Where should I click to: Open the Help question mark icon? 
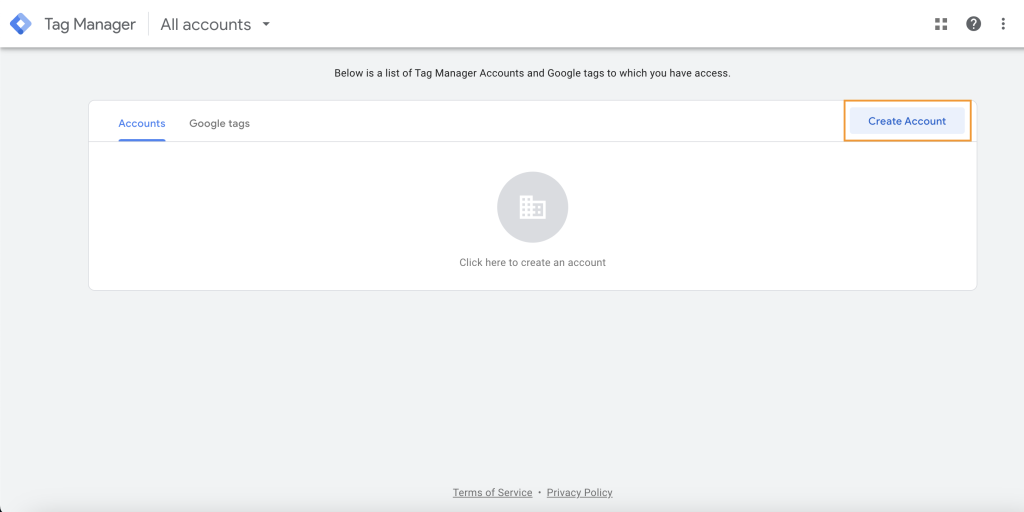click(973, 24)
